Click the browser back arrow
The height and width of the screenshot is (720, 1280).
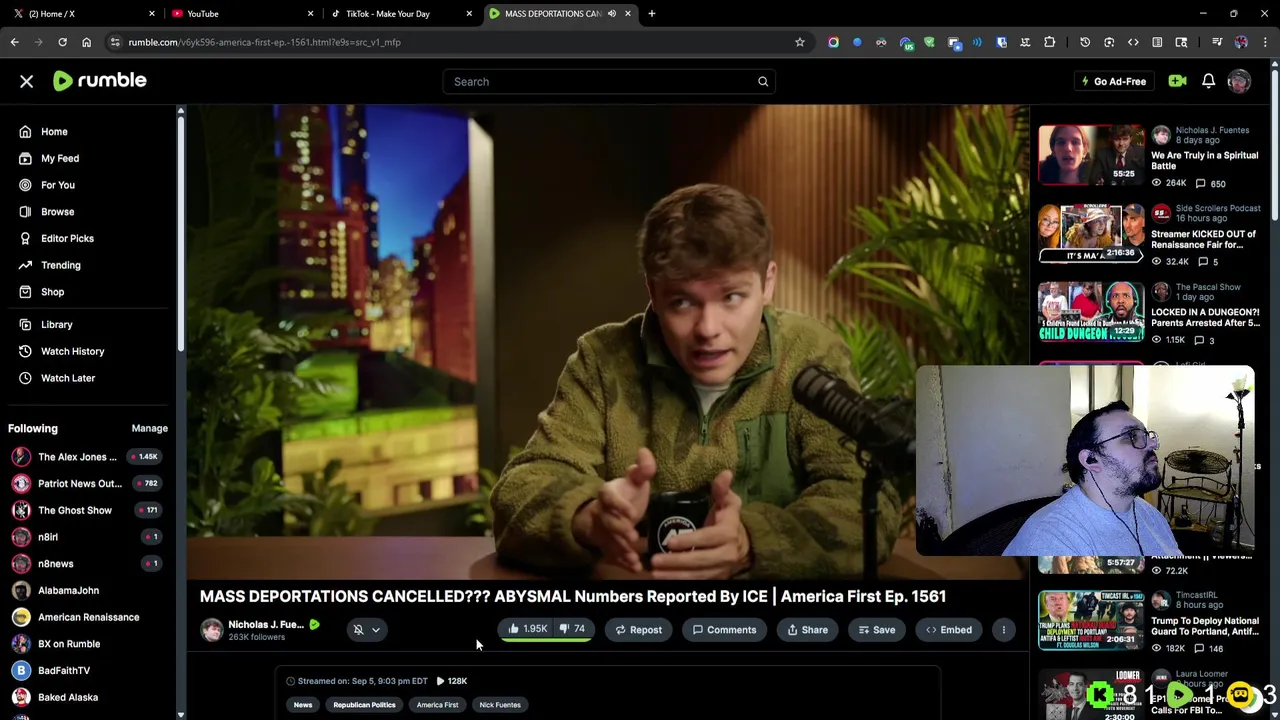click(14, 42)
